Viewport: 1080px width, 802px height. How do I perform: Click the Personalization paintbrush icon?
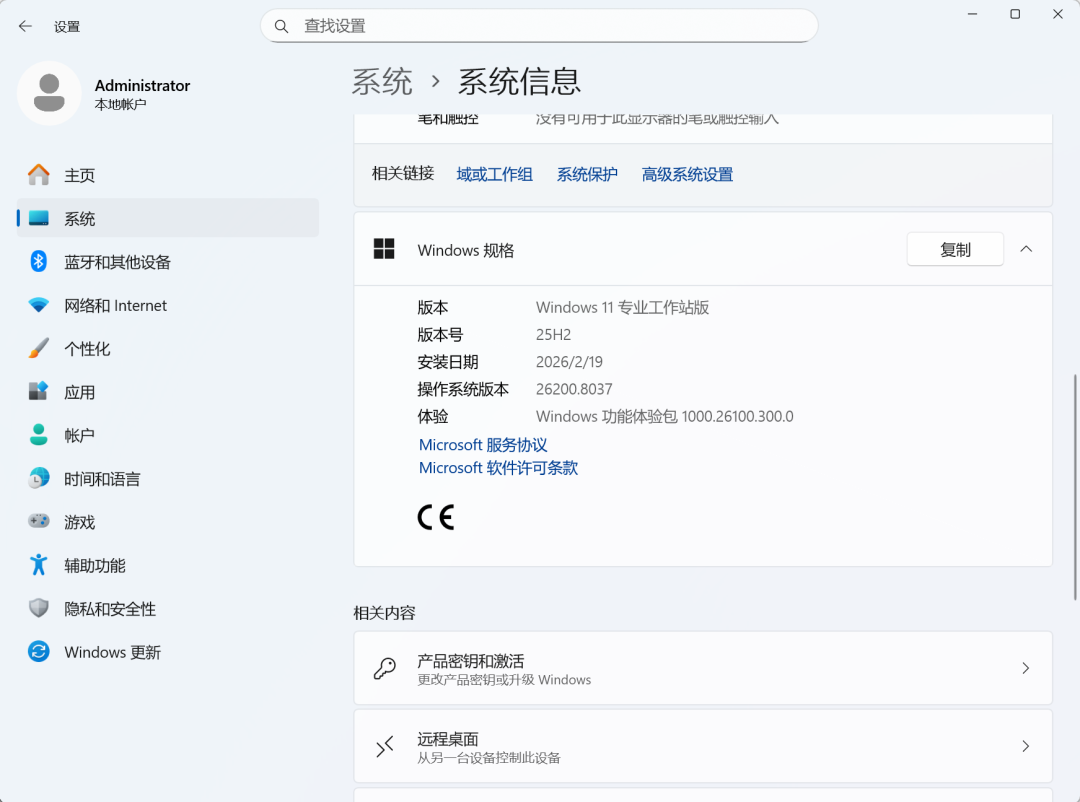[x=39, y=349]
